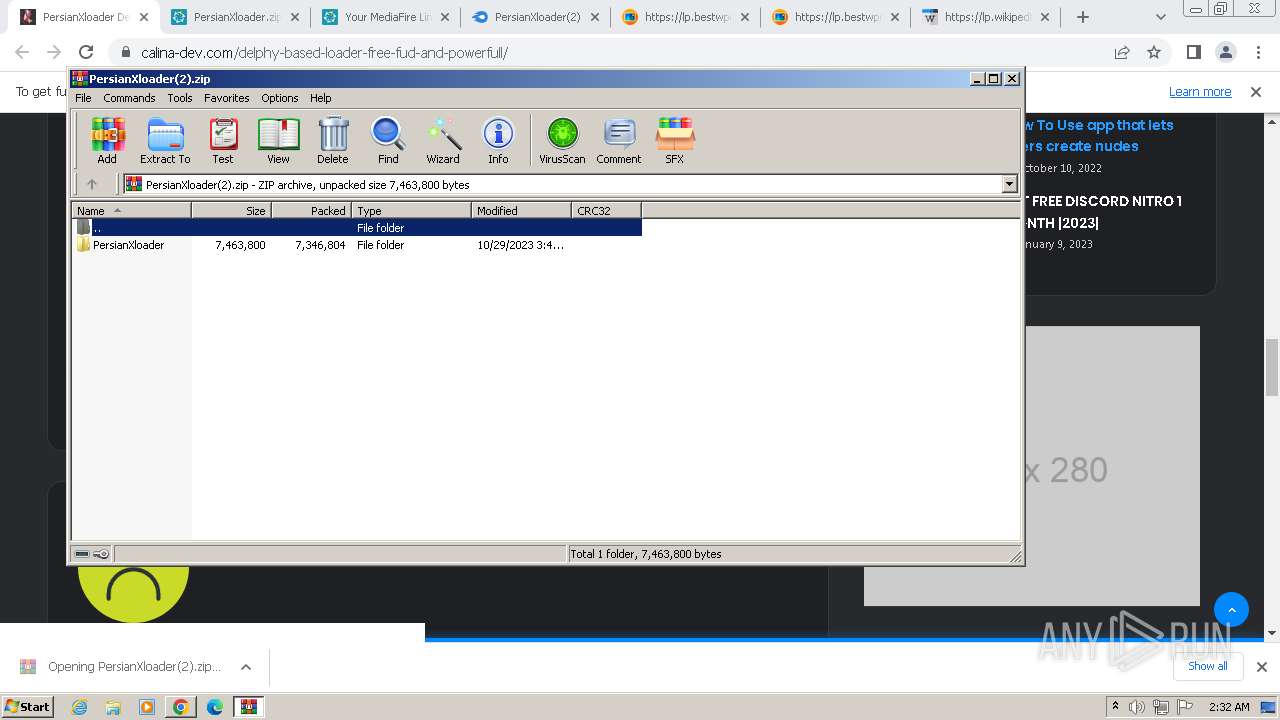Open Chrome from the taskbar
Screen dimensions: 1280x720
(x=180, y=707)
